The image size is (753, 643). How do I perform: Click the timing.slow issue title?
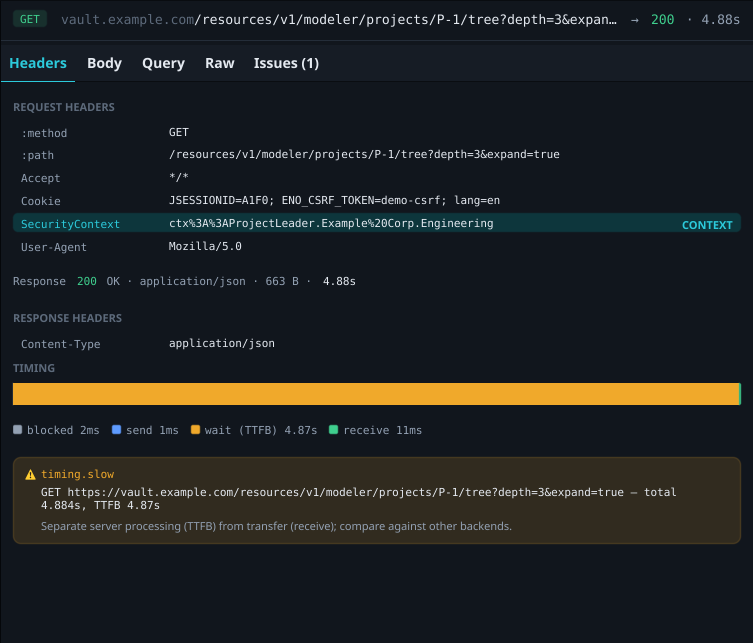77,474
